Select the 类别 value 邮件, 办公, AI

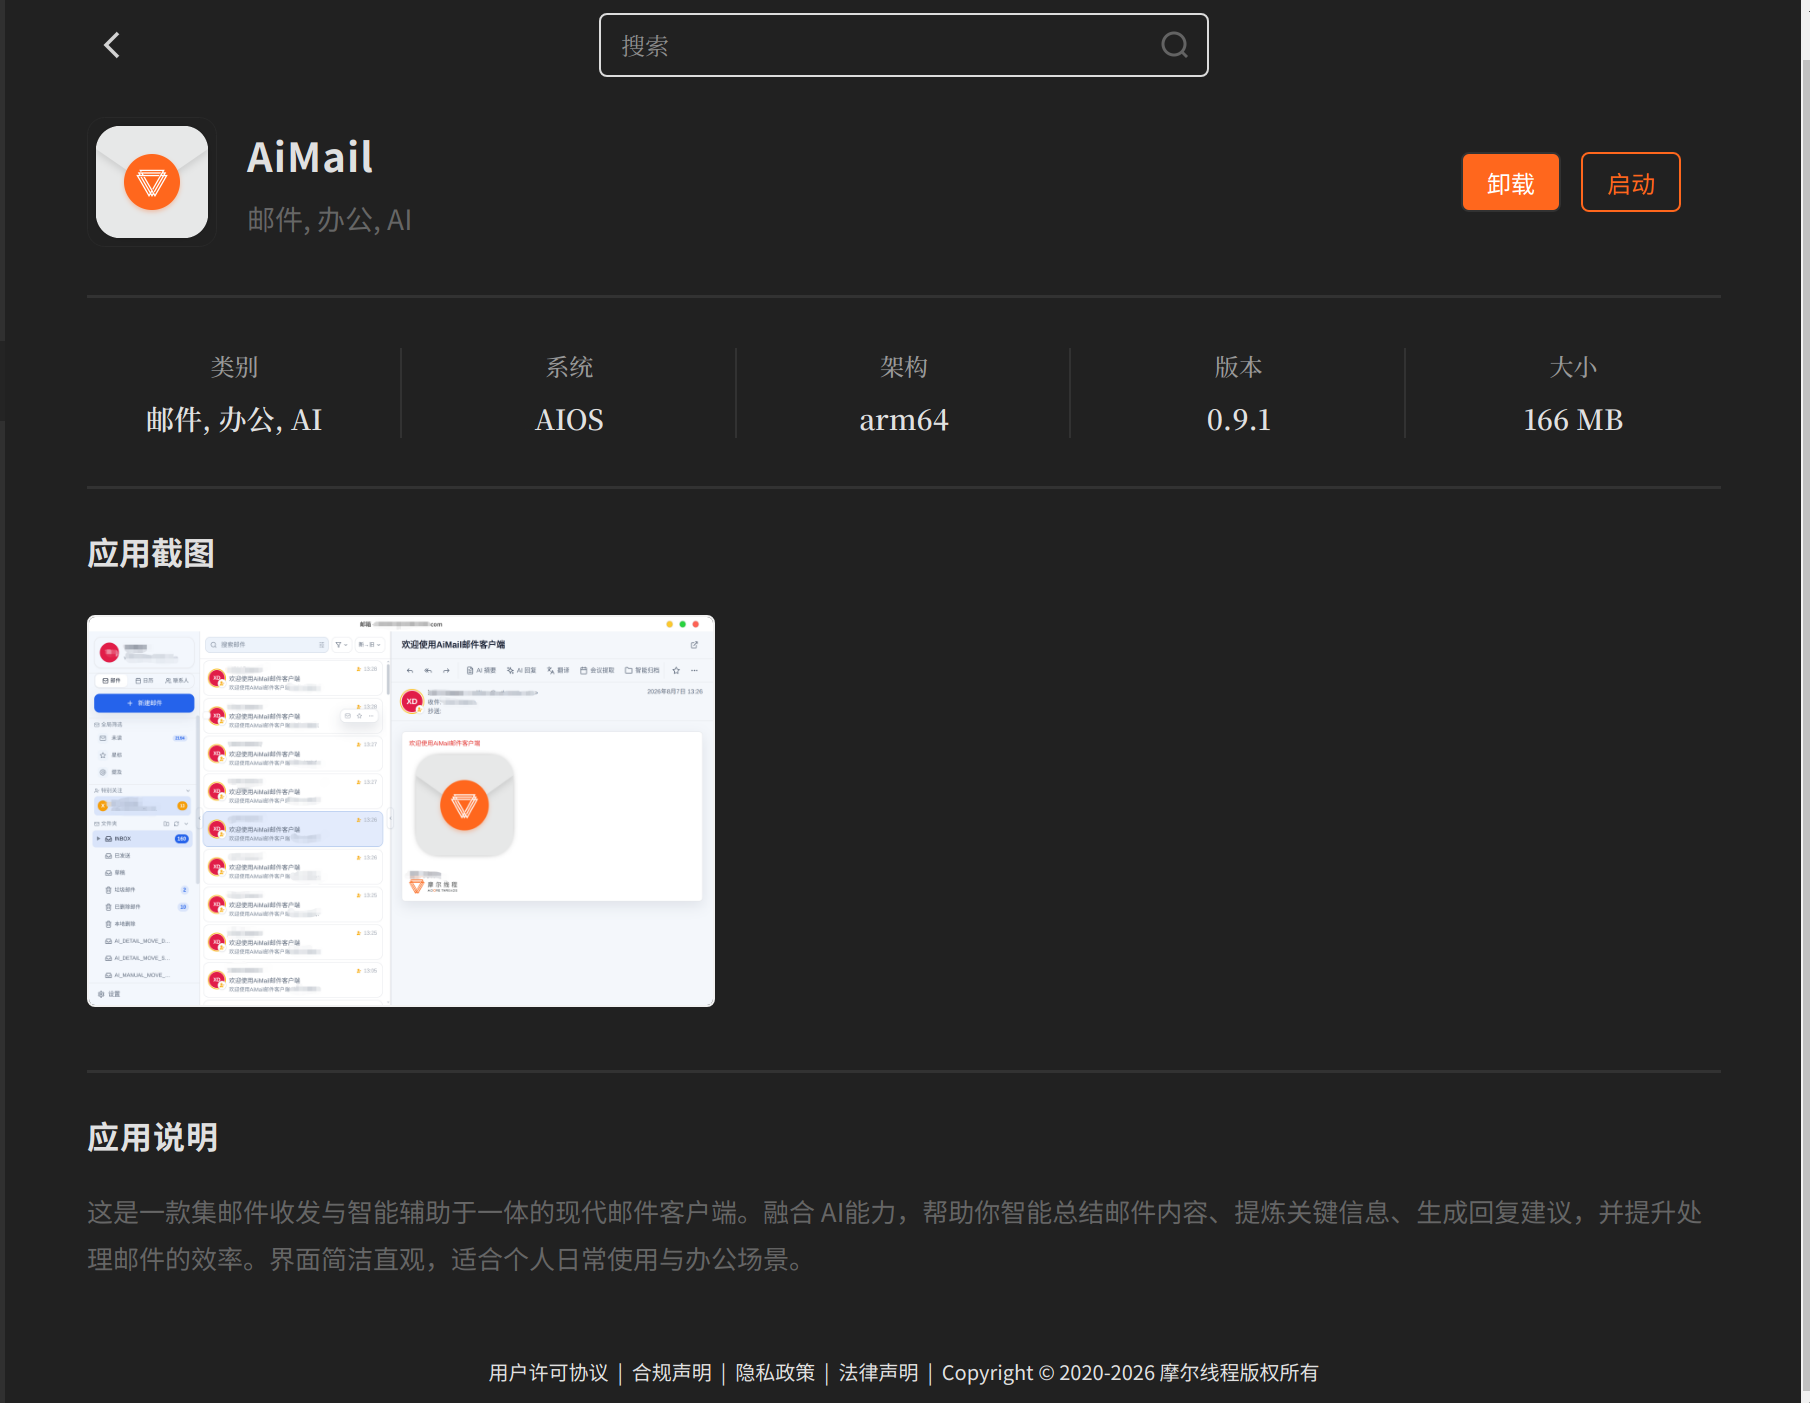[x=234, y=420]
